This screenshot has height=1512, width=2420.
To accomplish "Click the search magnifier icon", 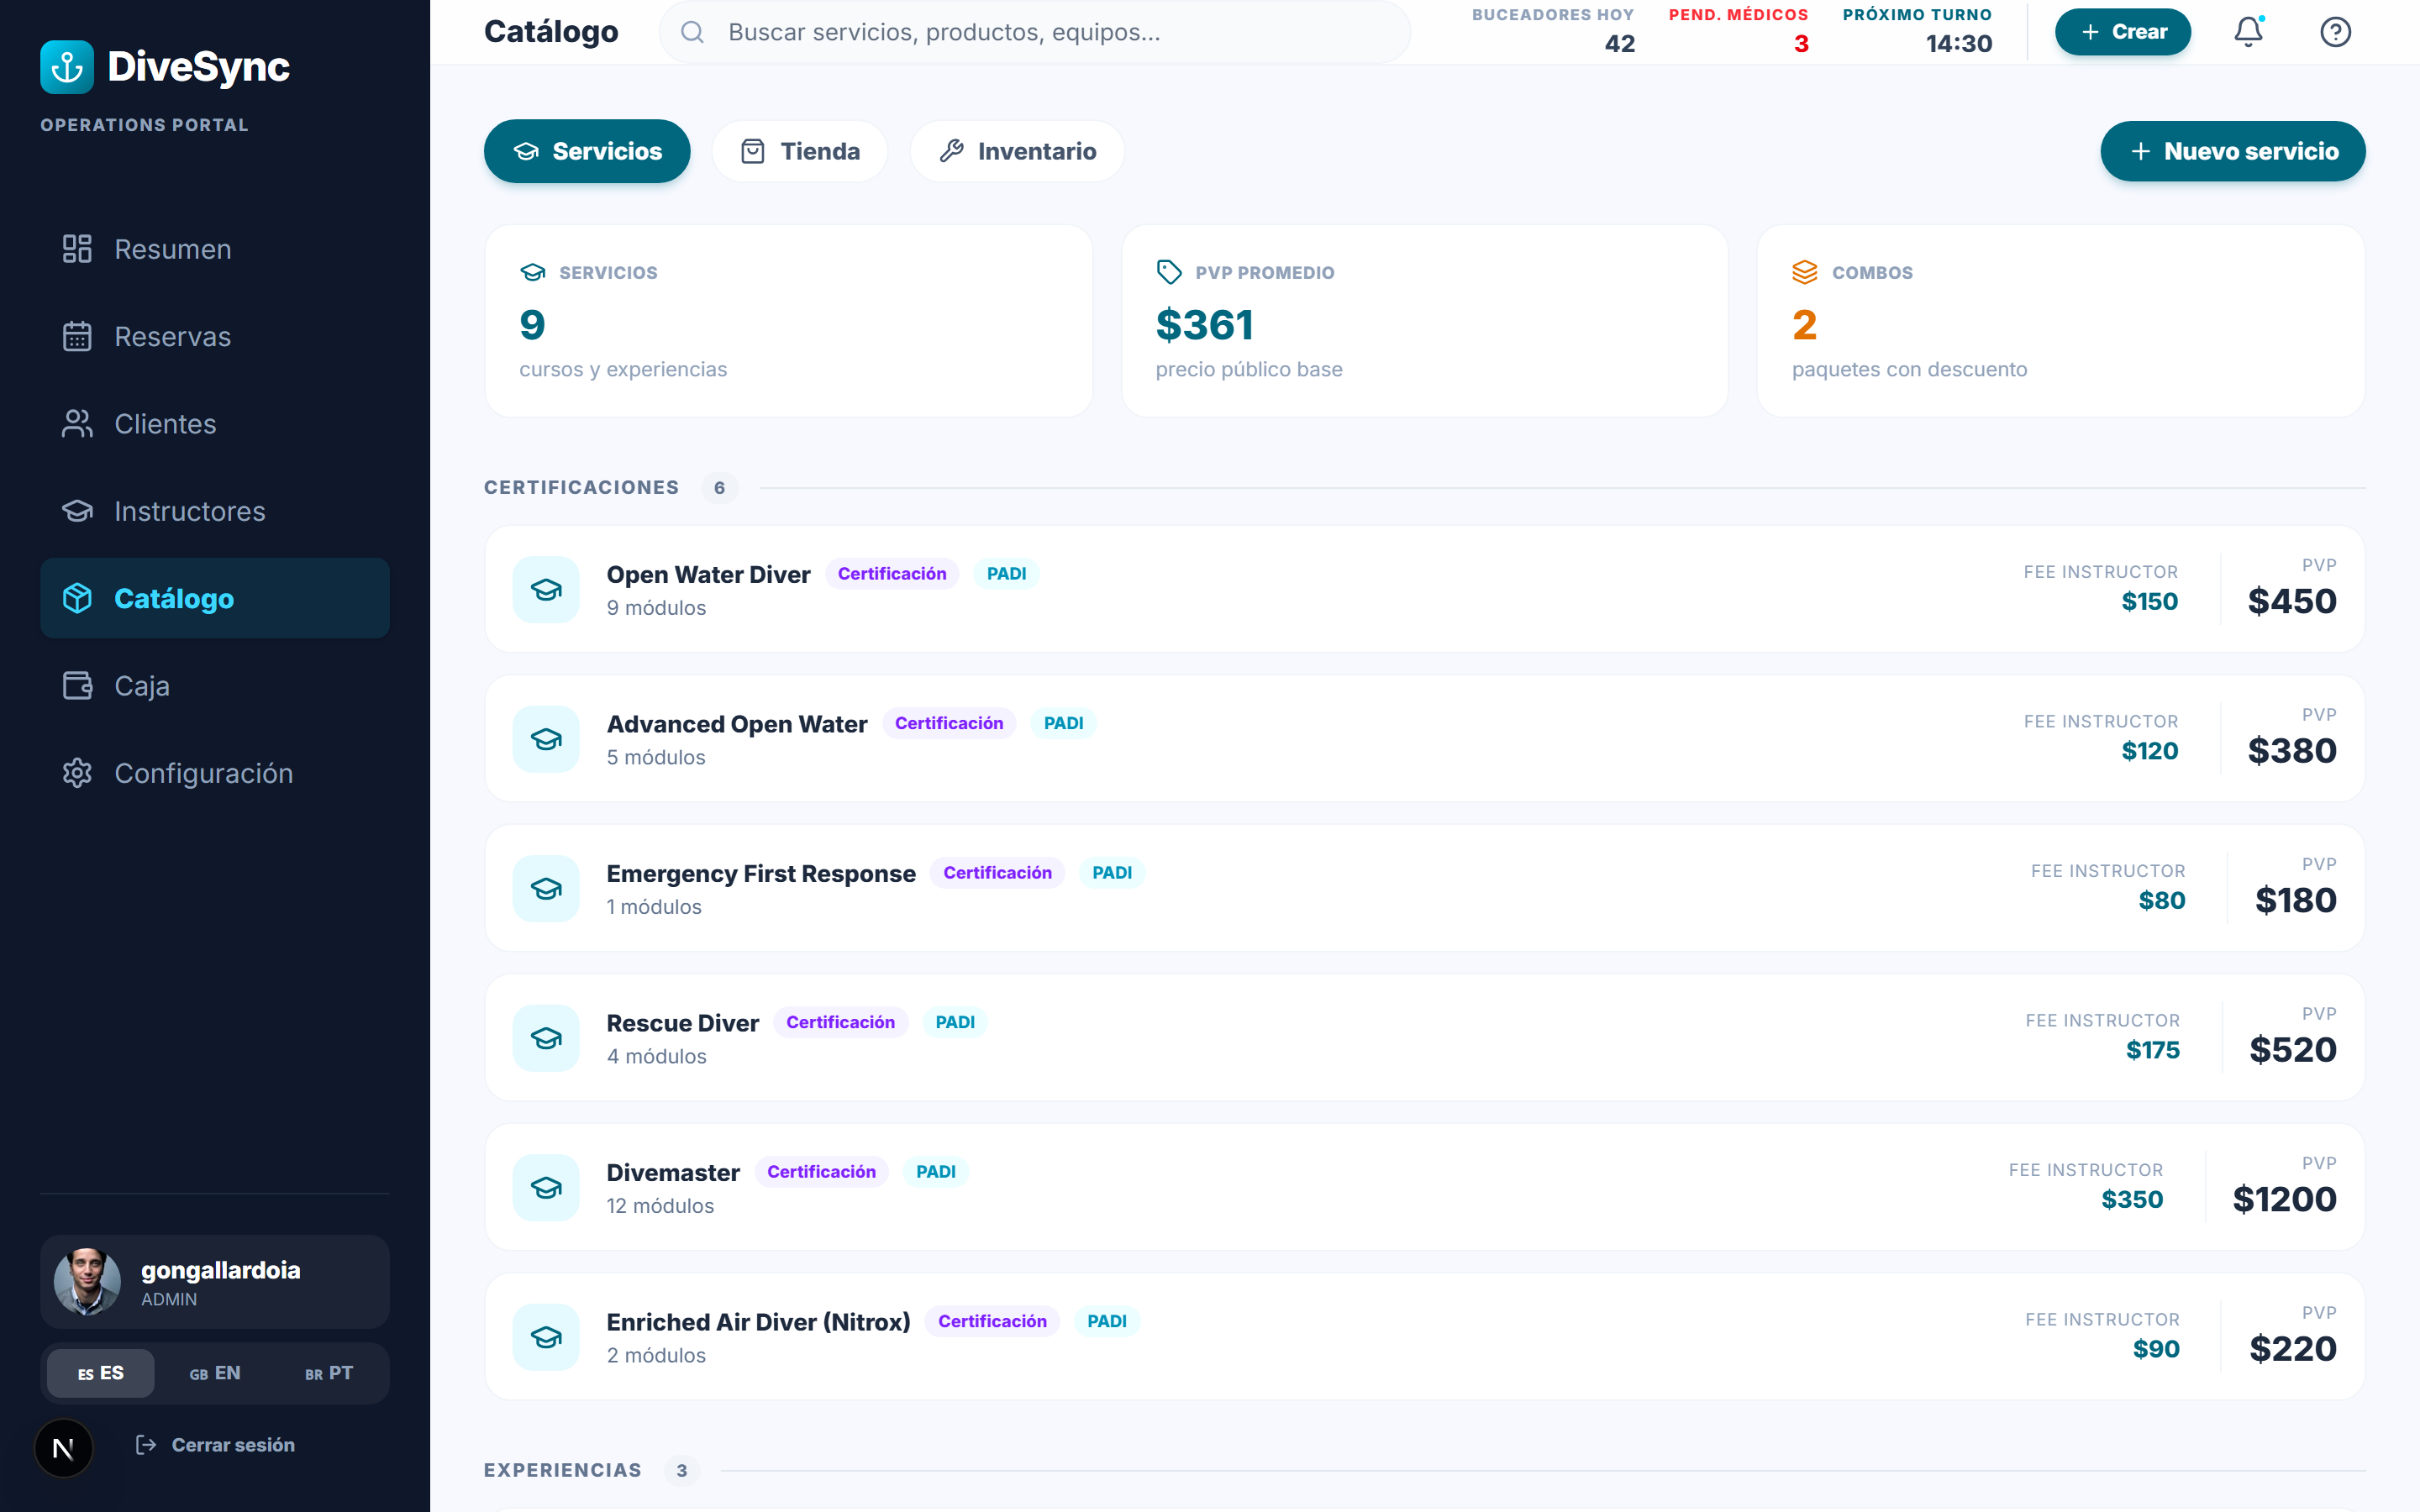I will point(692,32).
